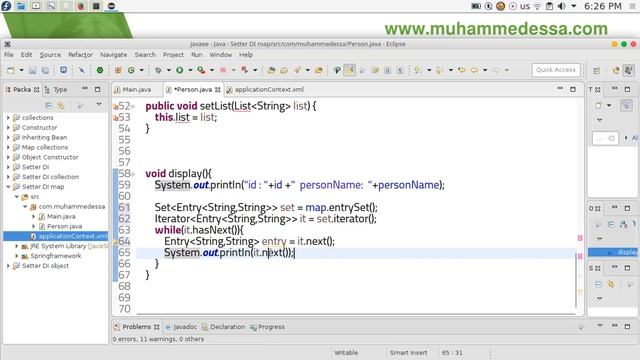Collapse the Setter DI map project
Screen dimensions: 640x360
(x=8, y=187)
